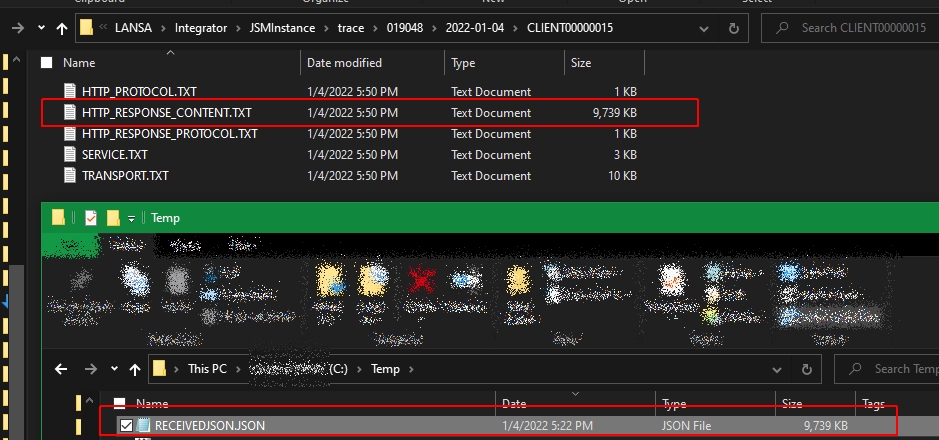Click the Properties checkmark icon in Temp title bar

(91, 217)
